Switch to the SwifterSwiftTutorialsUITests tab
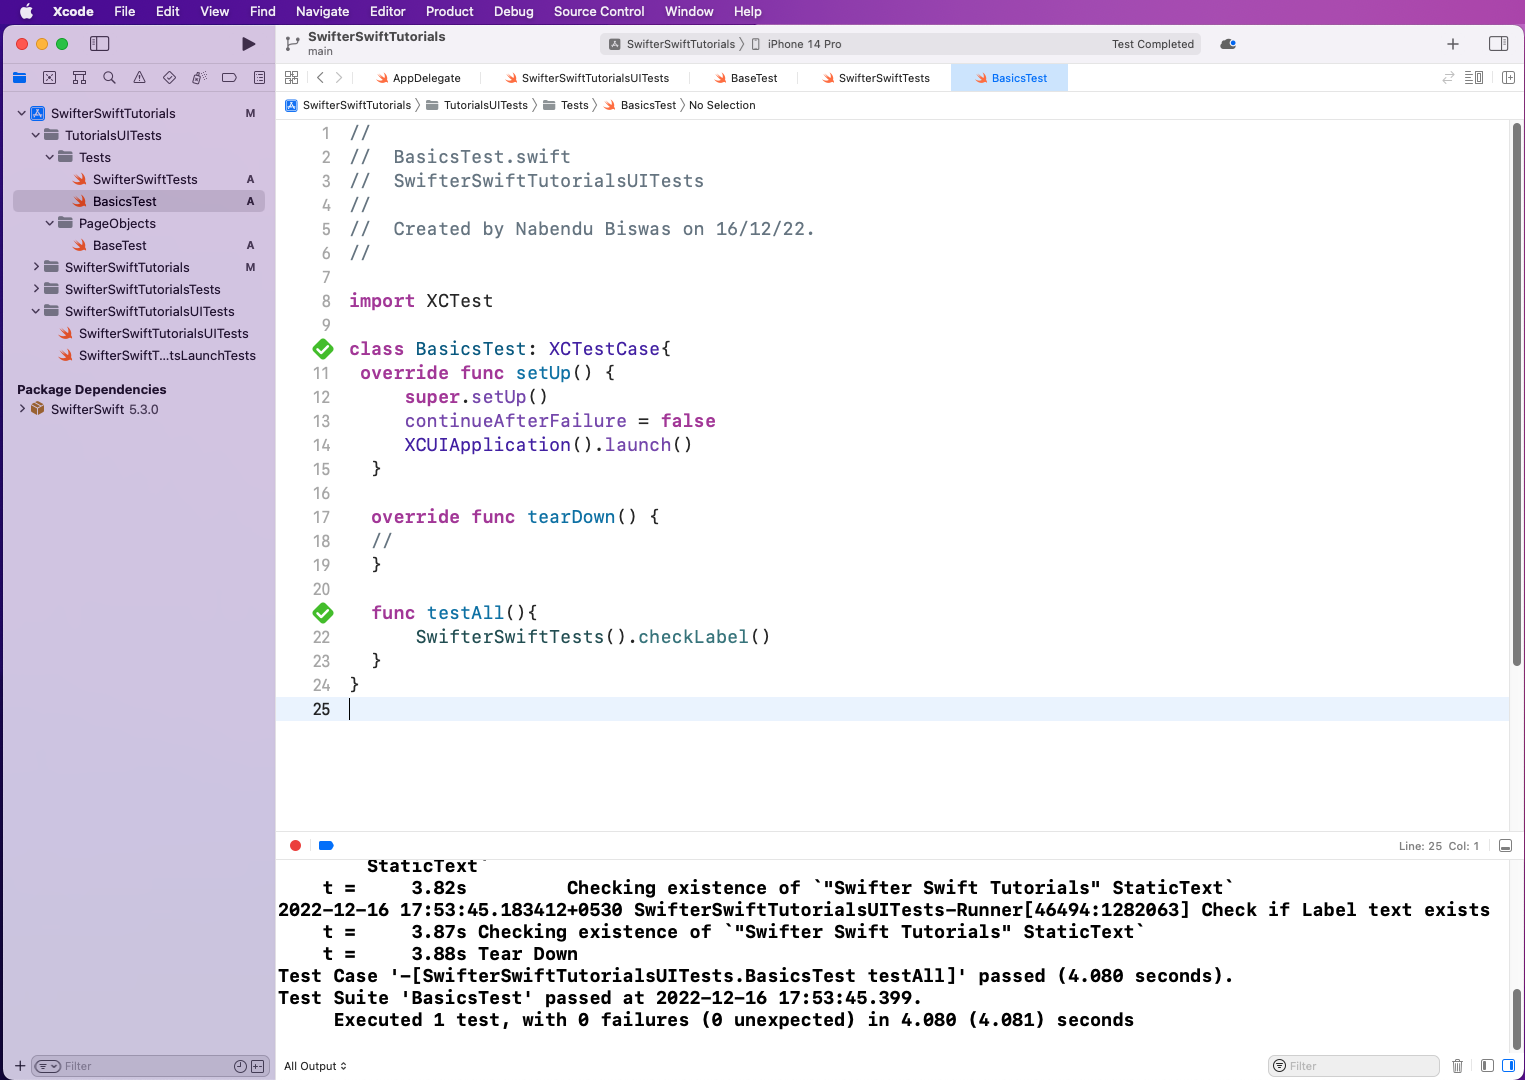 click(x=587, y=78)
